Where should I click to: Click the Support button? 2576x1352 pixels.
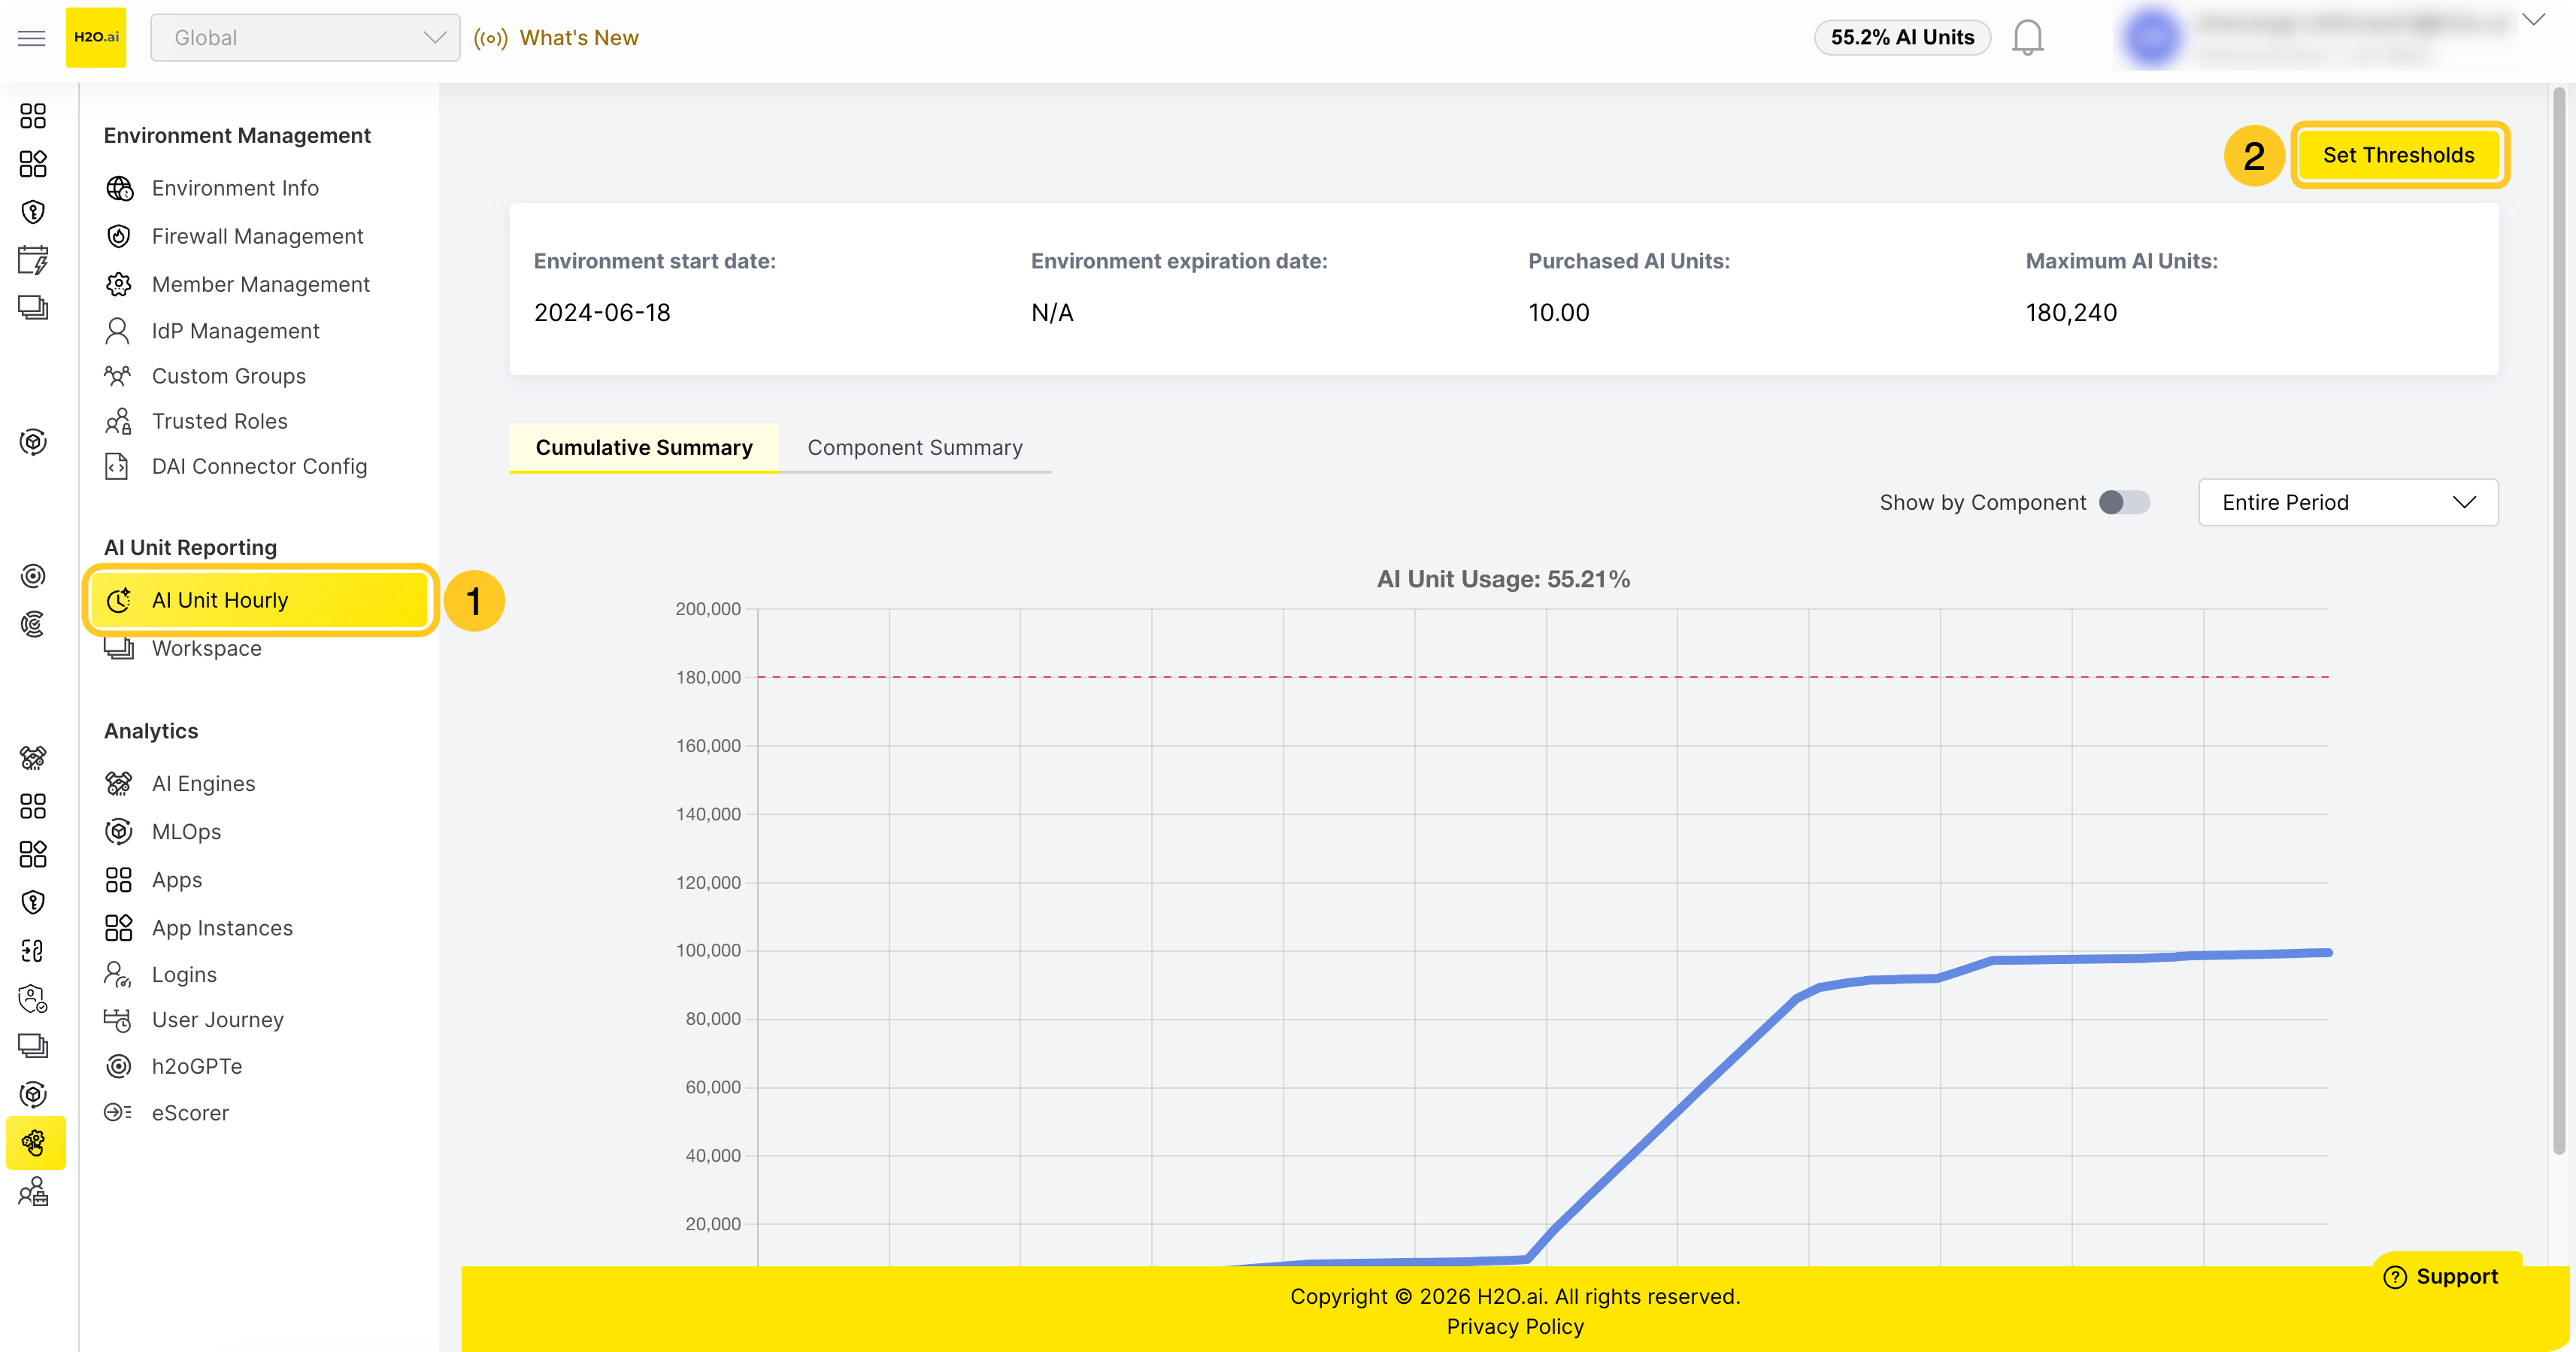point(2441,1276)
